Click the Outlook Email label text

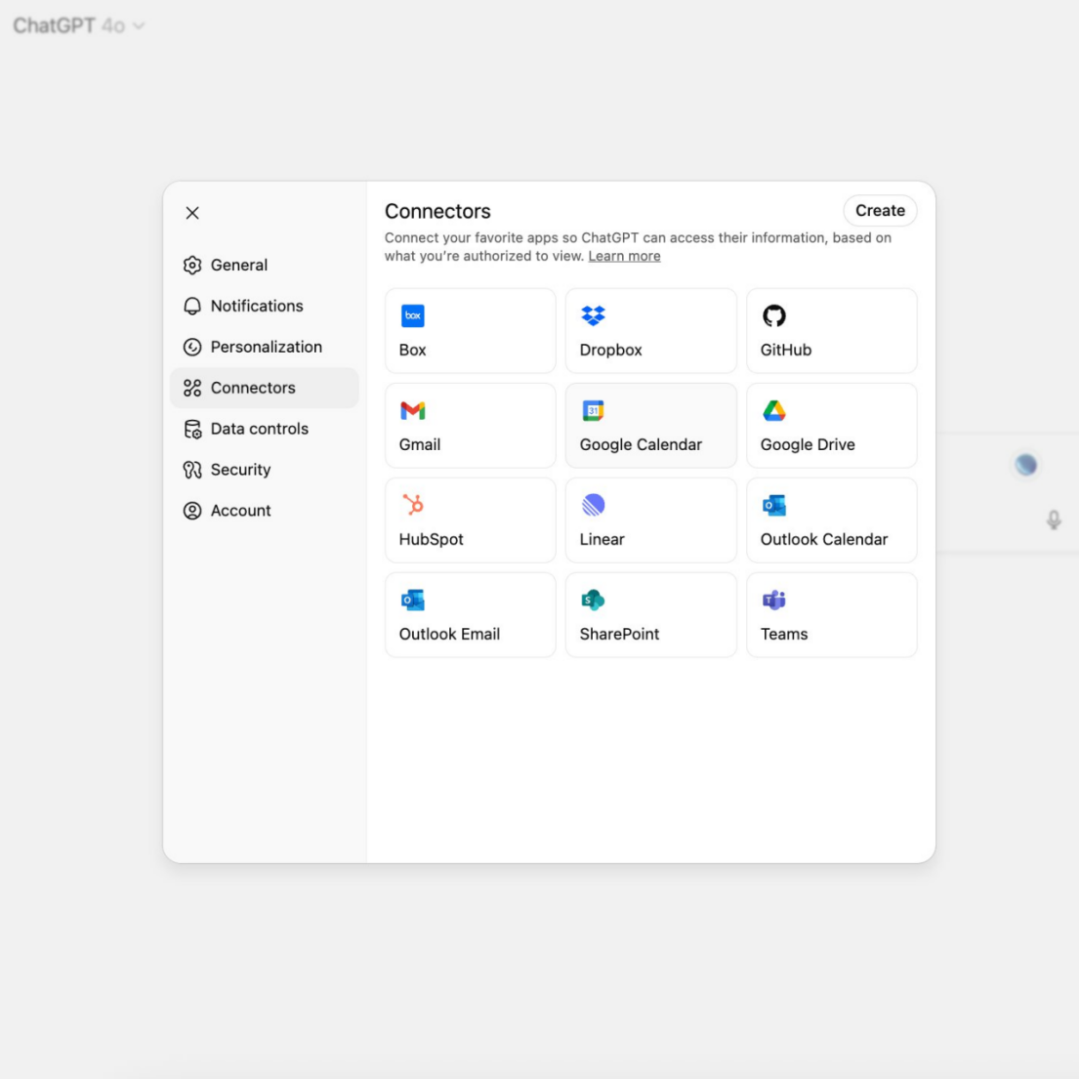[x=449, y=634]
